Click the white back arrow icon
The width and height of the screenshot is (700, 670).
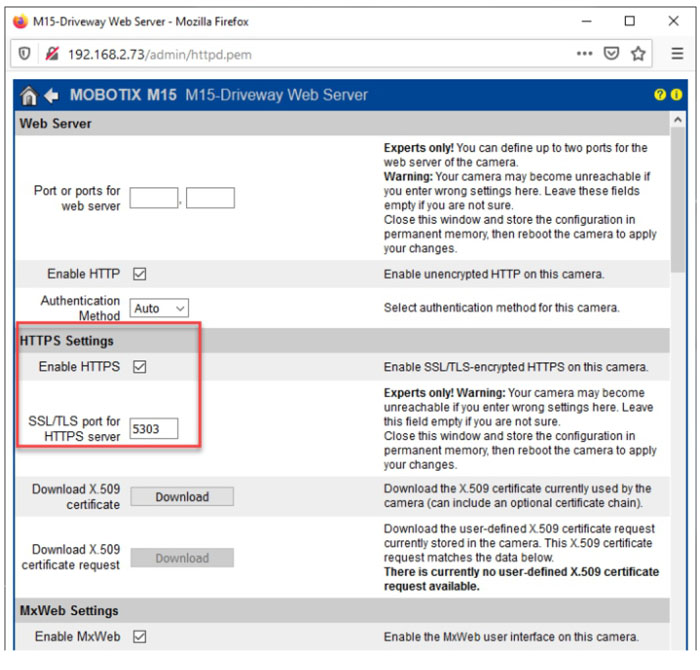(x=51, y=95)
